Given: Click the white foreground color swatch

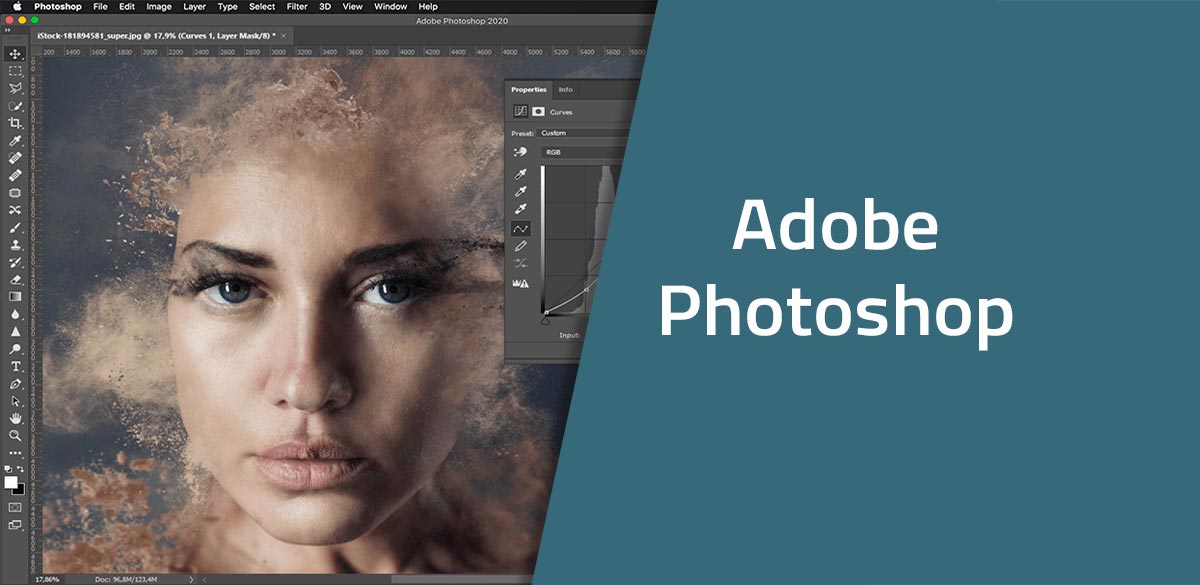Looking at the screenshot, I should pyautogui.click(x=11, y=482).
